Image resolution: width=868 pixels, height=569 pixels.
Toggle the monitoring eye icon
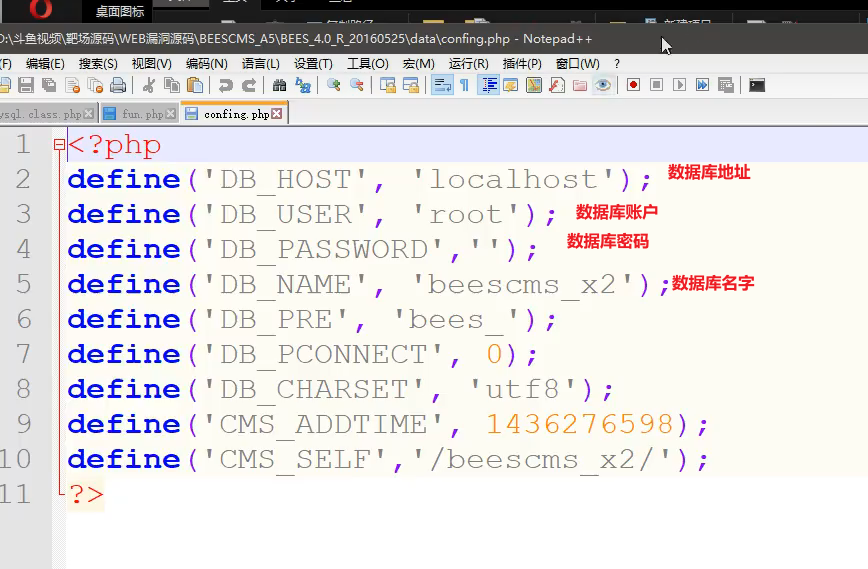tap(602, 86)
